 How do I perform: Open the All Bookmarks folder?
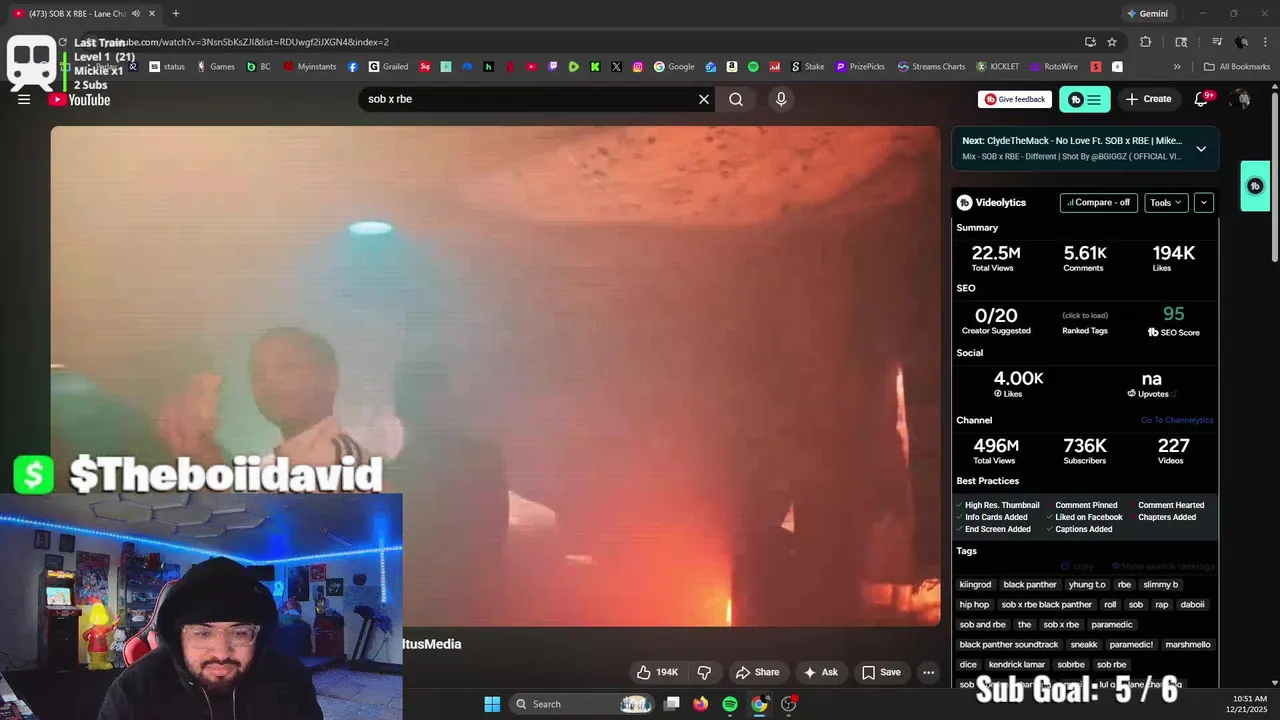point(1237,67)
